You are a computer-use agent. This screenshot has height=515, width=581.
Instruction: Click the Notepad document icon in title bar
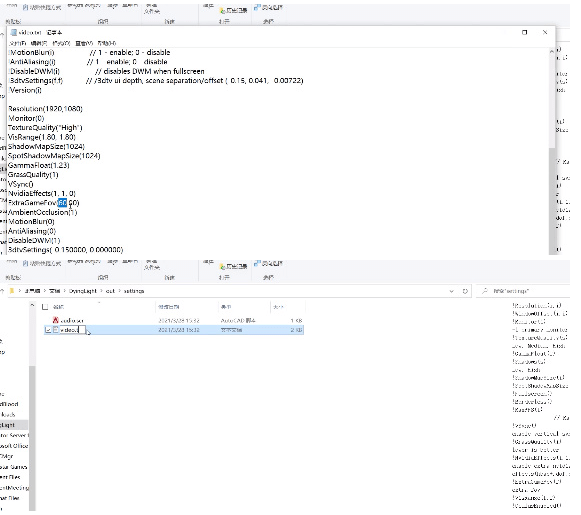14,33
